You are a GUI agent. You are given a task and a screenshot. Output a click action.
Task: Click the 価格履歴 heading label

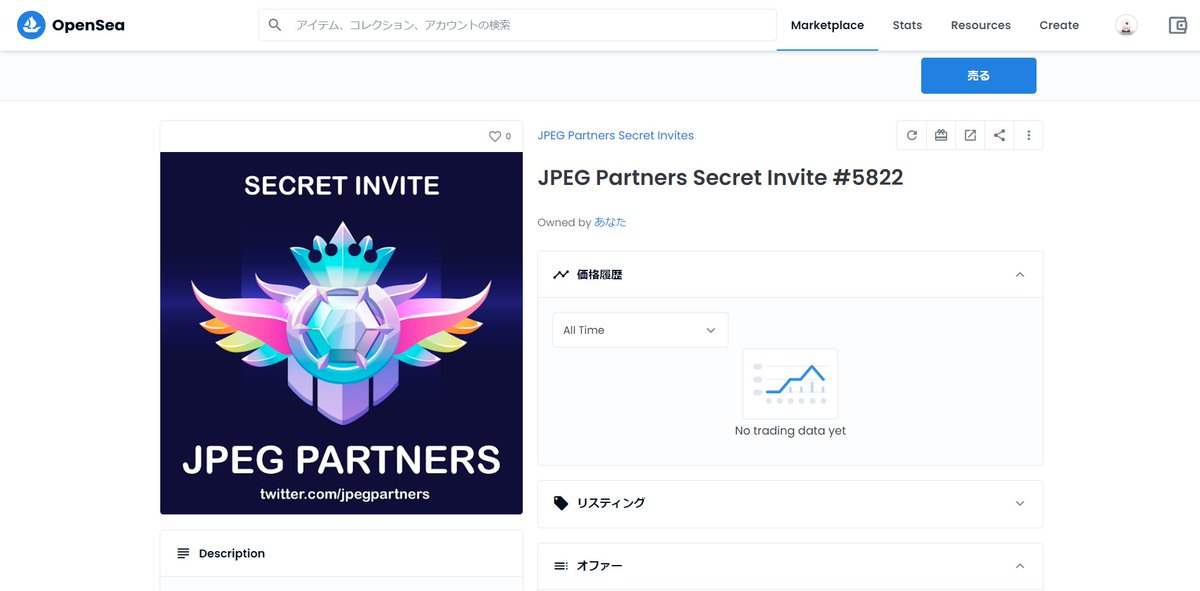[599, 274]
